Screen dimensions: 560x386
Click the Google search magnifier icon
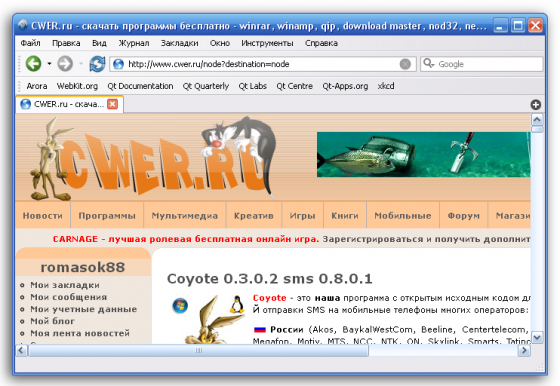(x=428, y=64)
